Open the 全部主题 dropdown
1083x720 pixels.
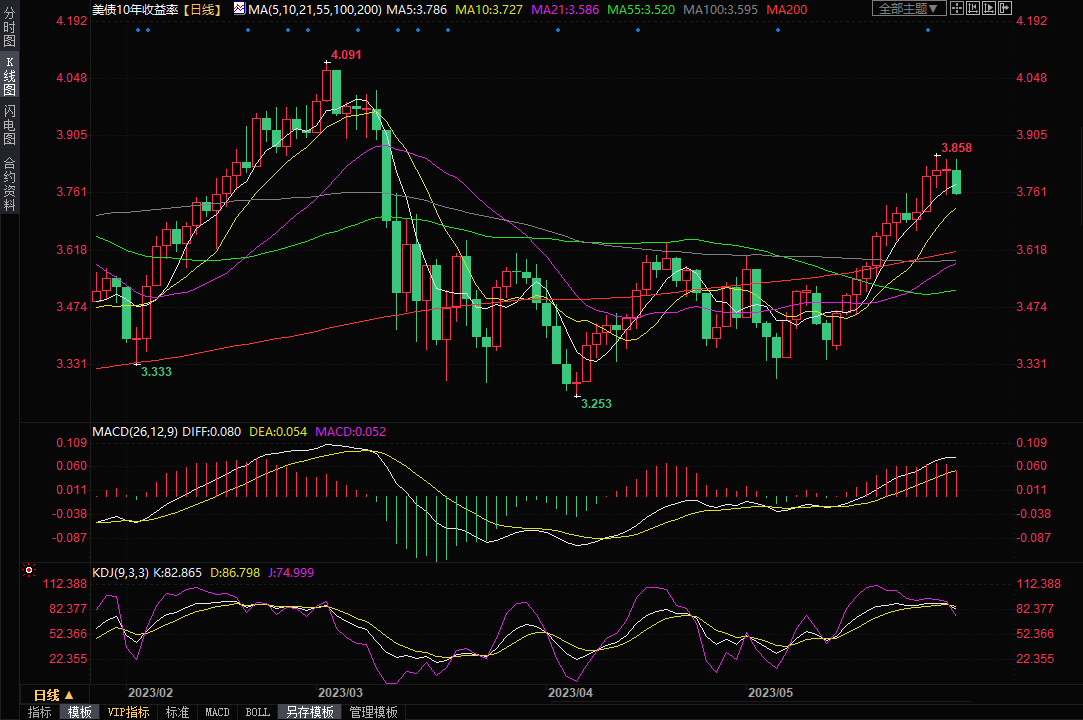(908, 9)
